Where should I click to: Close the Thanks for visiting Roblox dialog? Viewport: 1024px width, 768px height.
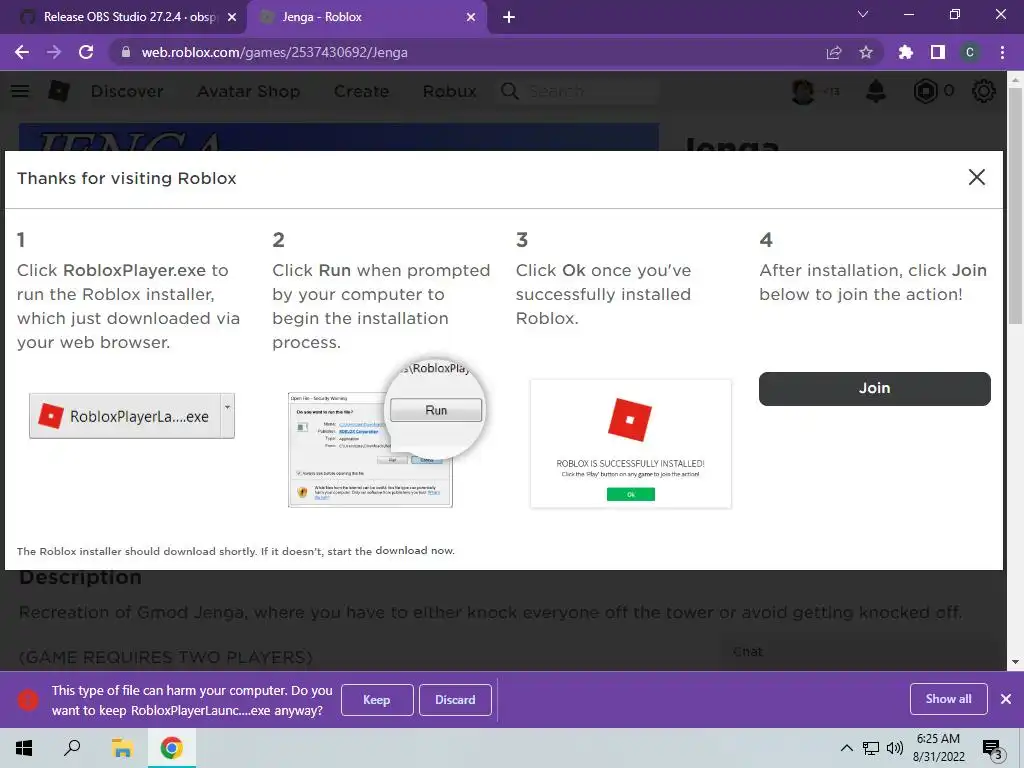(976, 177)
